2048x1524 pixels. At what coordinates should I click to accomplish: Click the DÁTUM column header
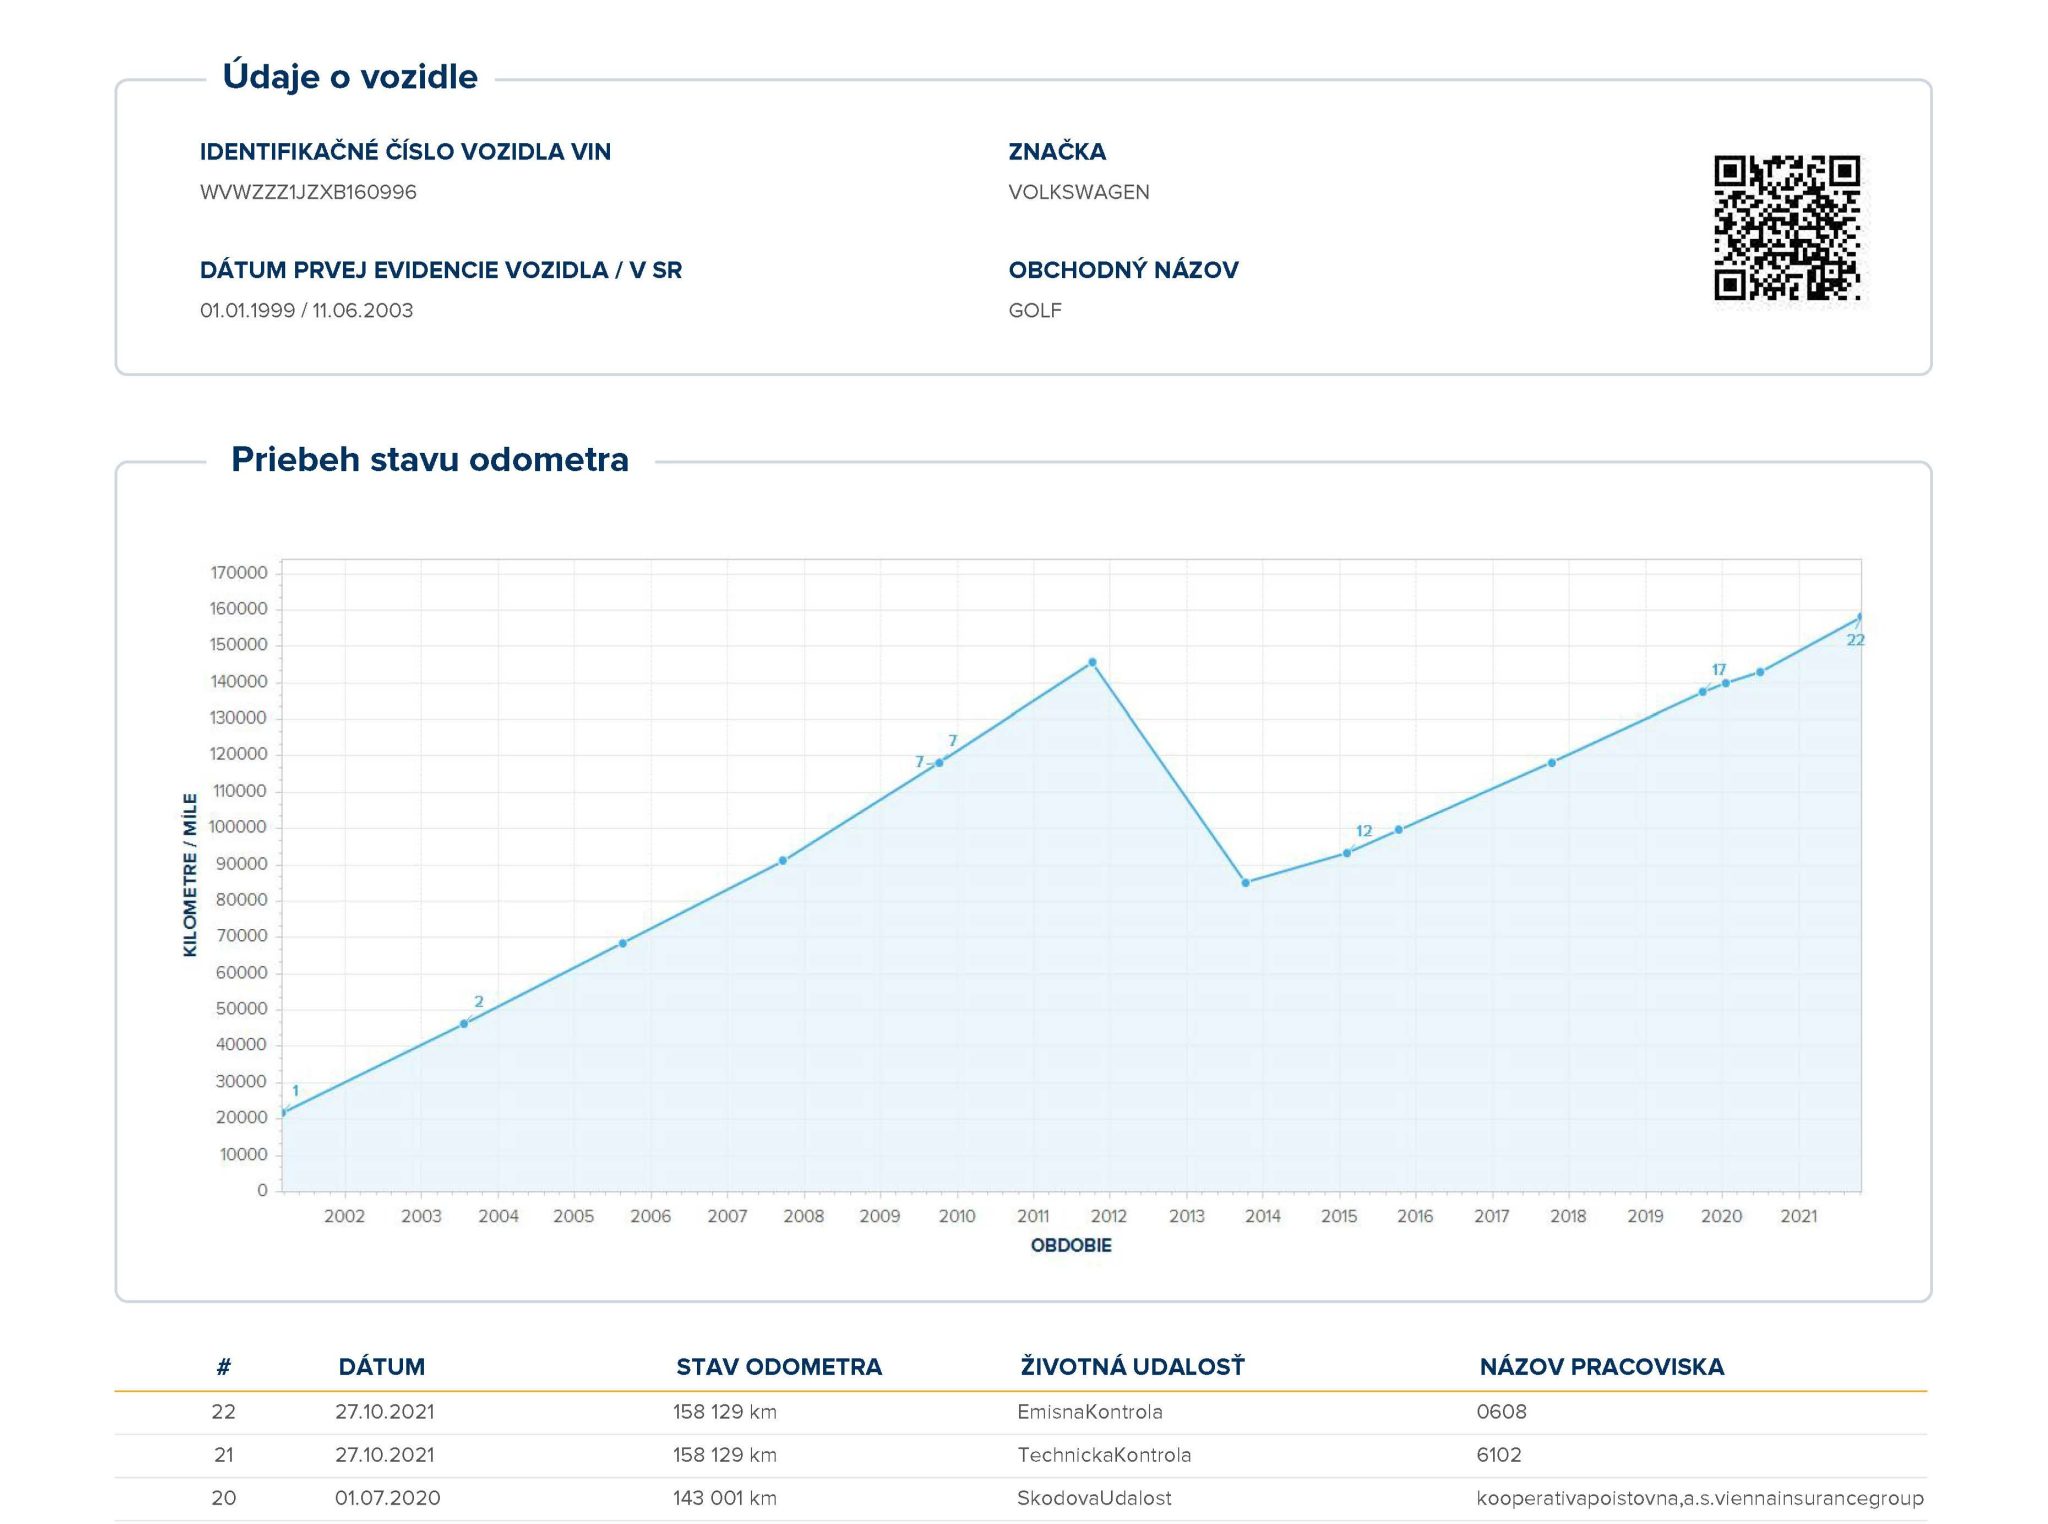coord(381,1366)
